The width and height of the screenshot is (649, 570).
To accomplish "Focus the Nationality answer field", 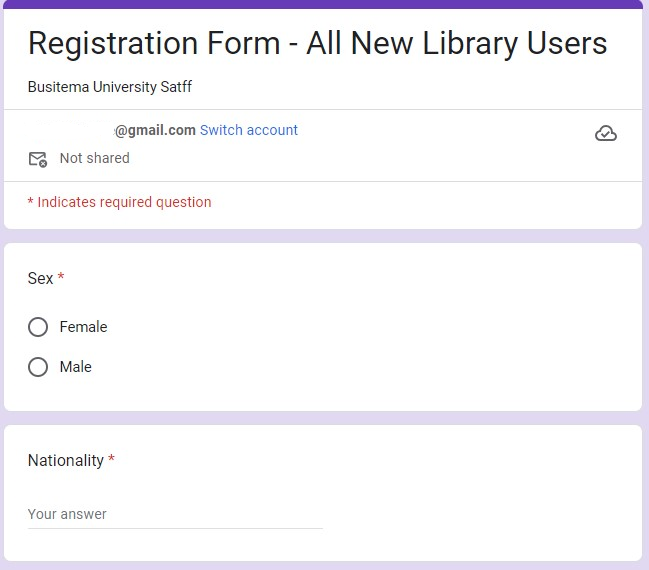I will 175,515.
